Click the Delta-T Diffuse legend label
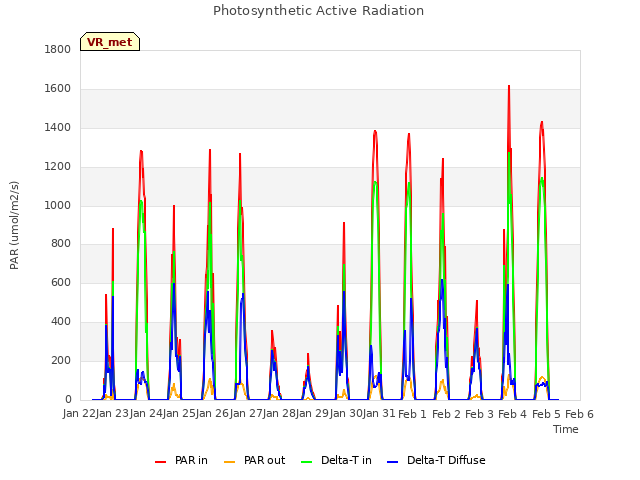 [x=446, y=460]
